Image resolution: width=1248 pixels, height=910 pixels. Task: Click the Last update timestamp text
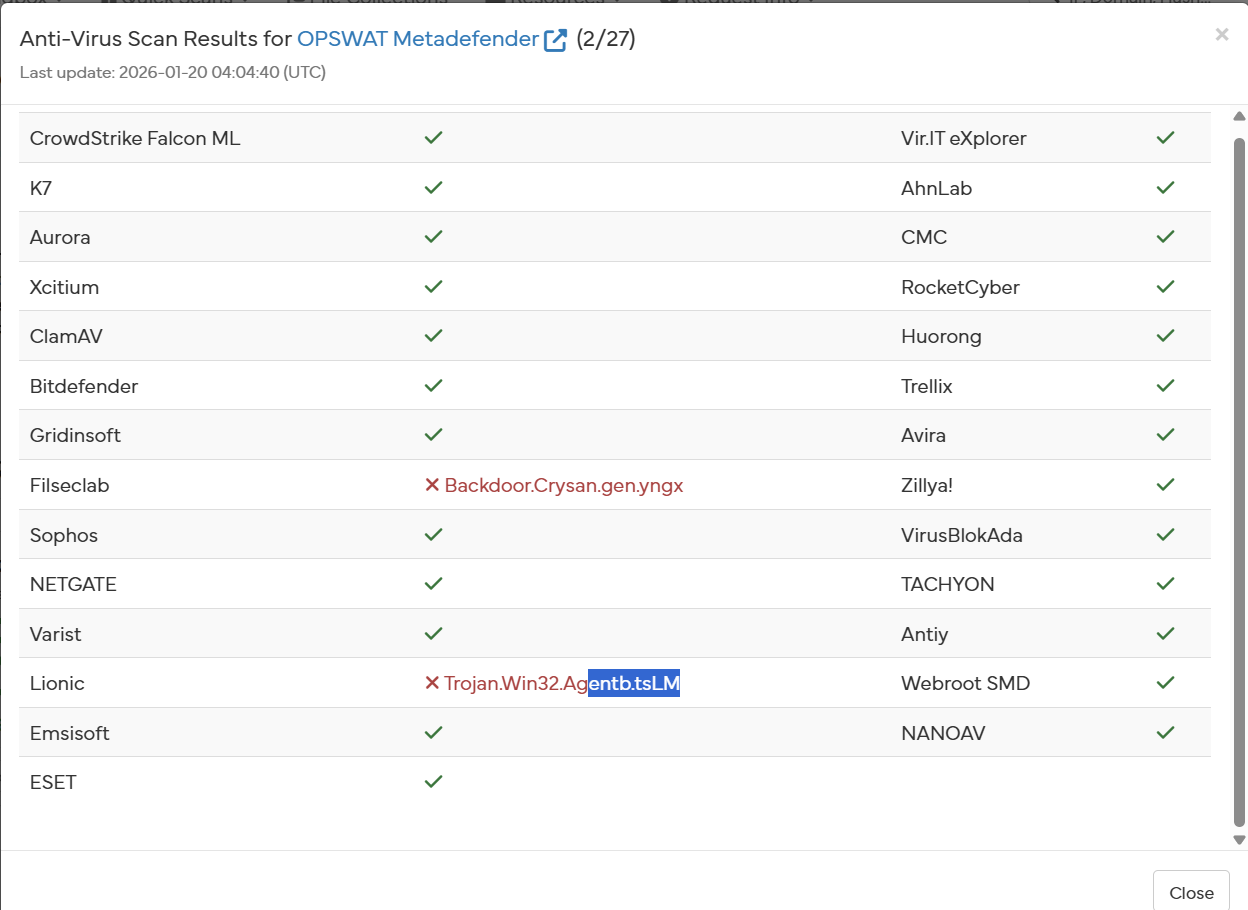coord(173,72)
